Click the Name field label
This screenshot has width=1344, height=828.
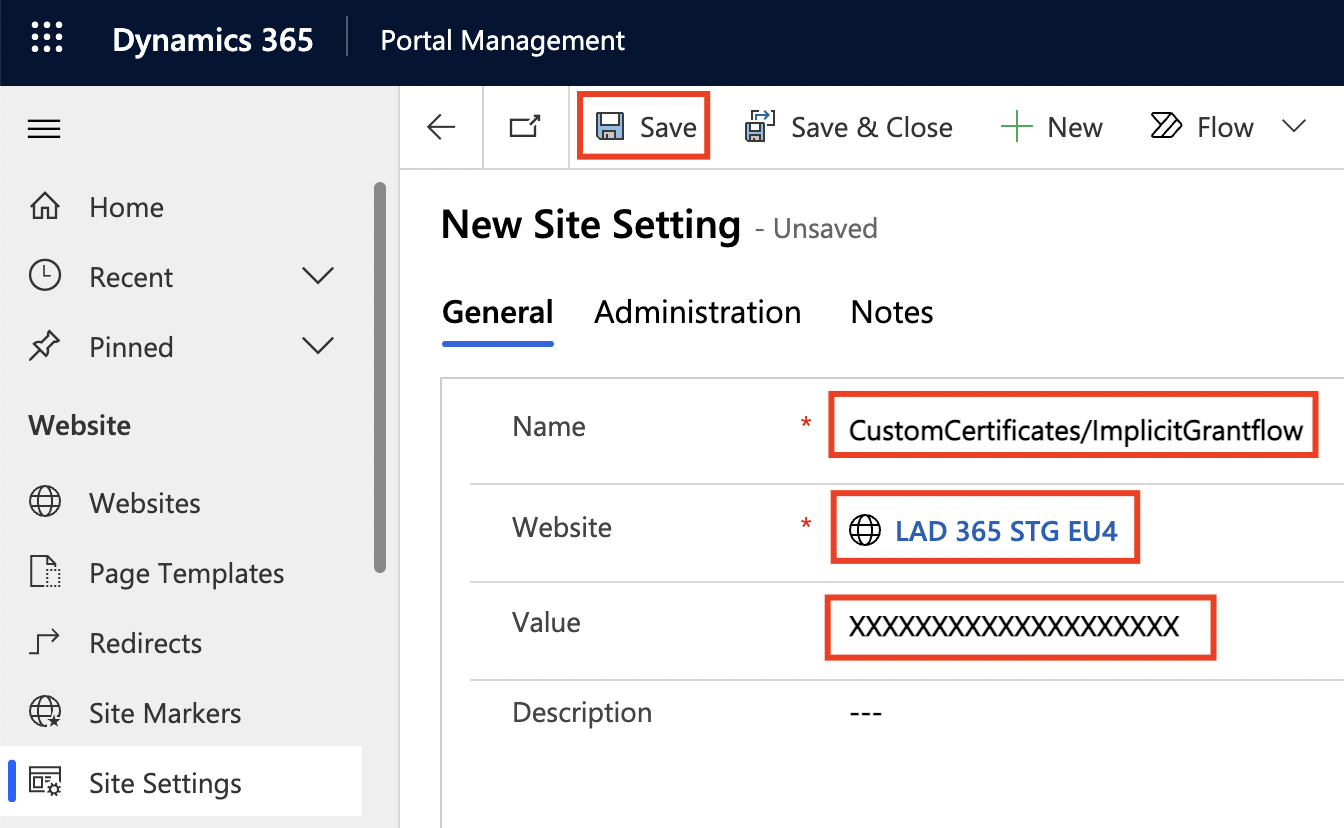coord(549,427)
